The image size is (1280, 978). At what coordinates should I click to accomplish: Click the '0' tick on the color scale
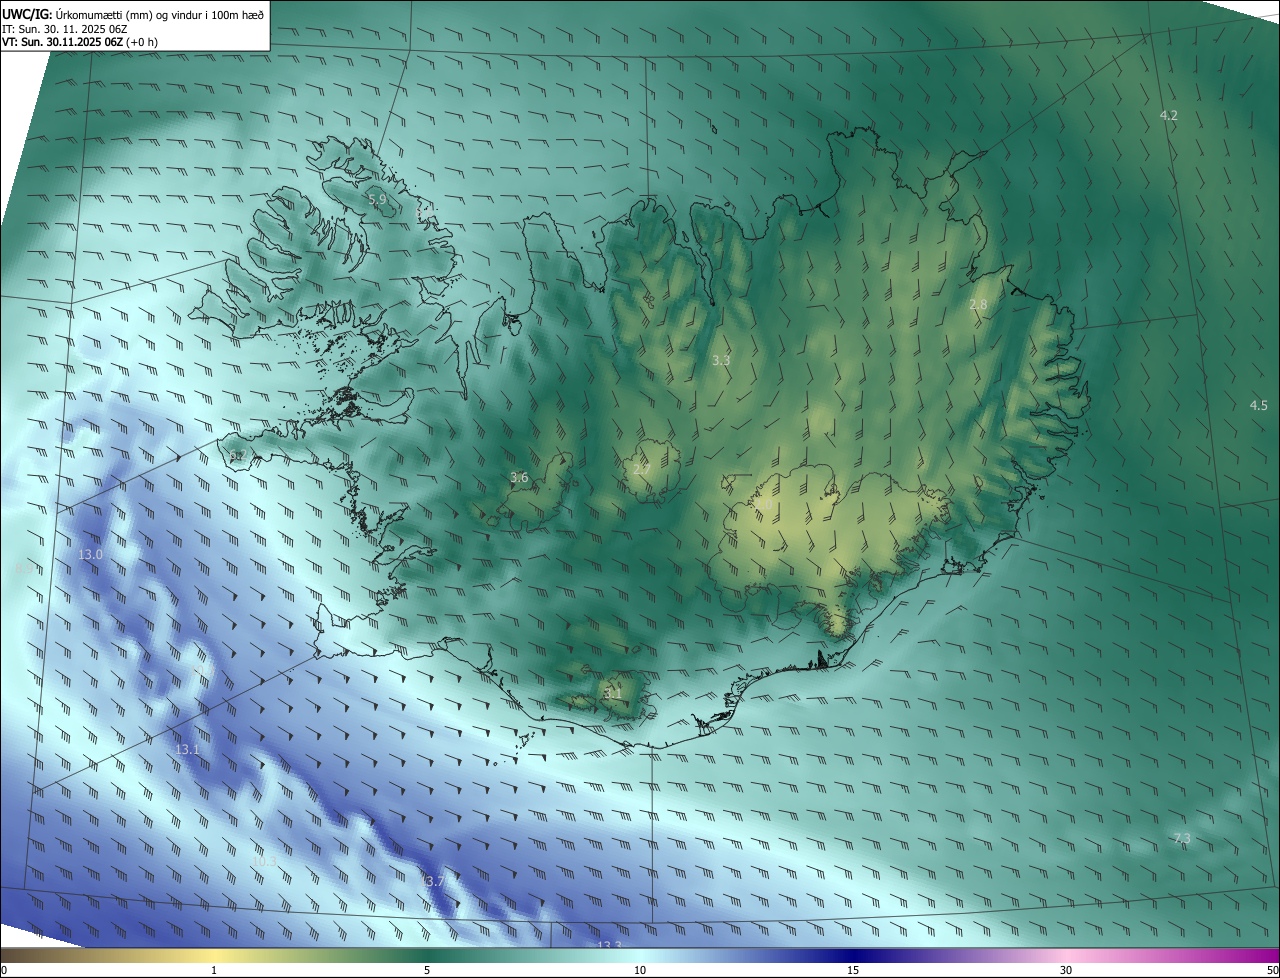coord(4,970)
